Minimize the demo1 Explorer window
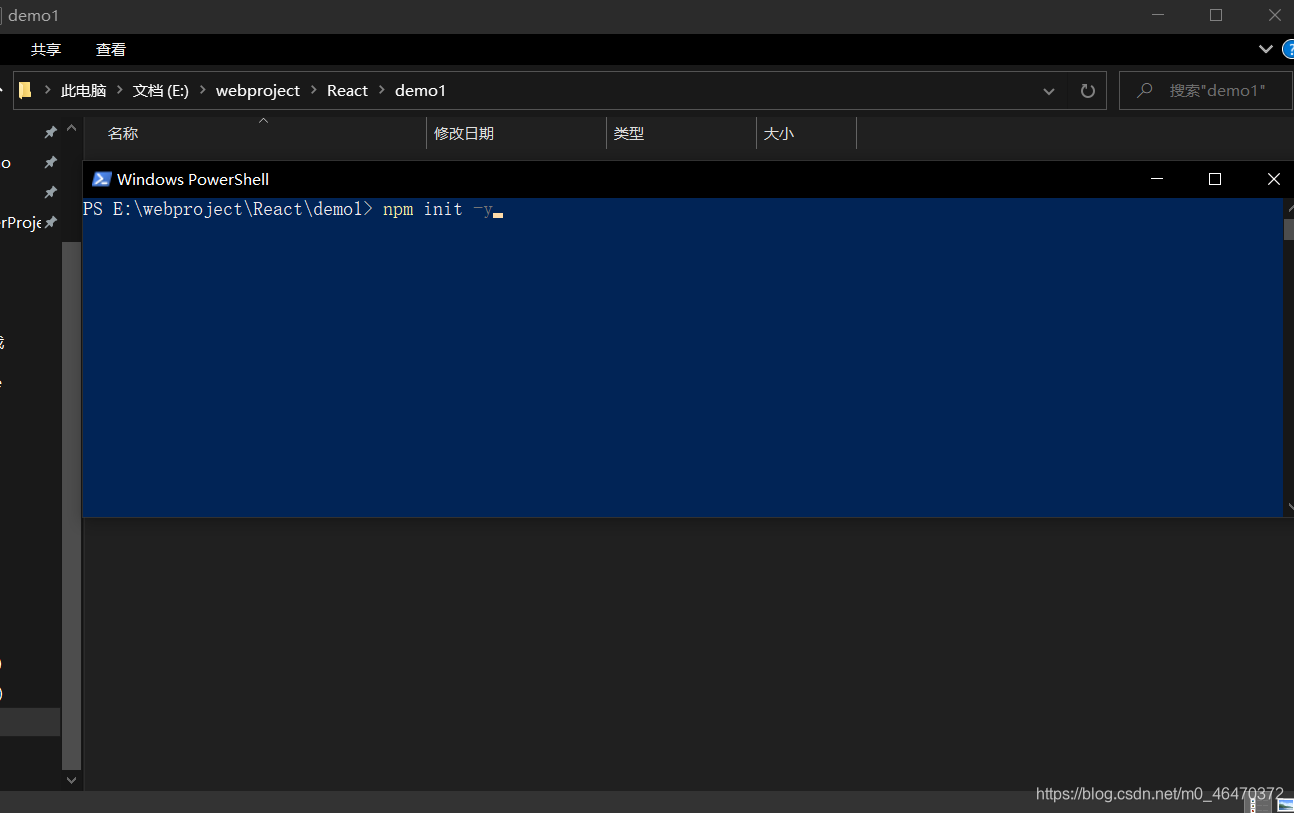 pyautogui.click(x=1157, y=15)
